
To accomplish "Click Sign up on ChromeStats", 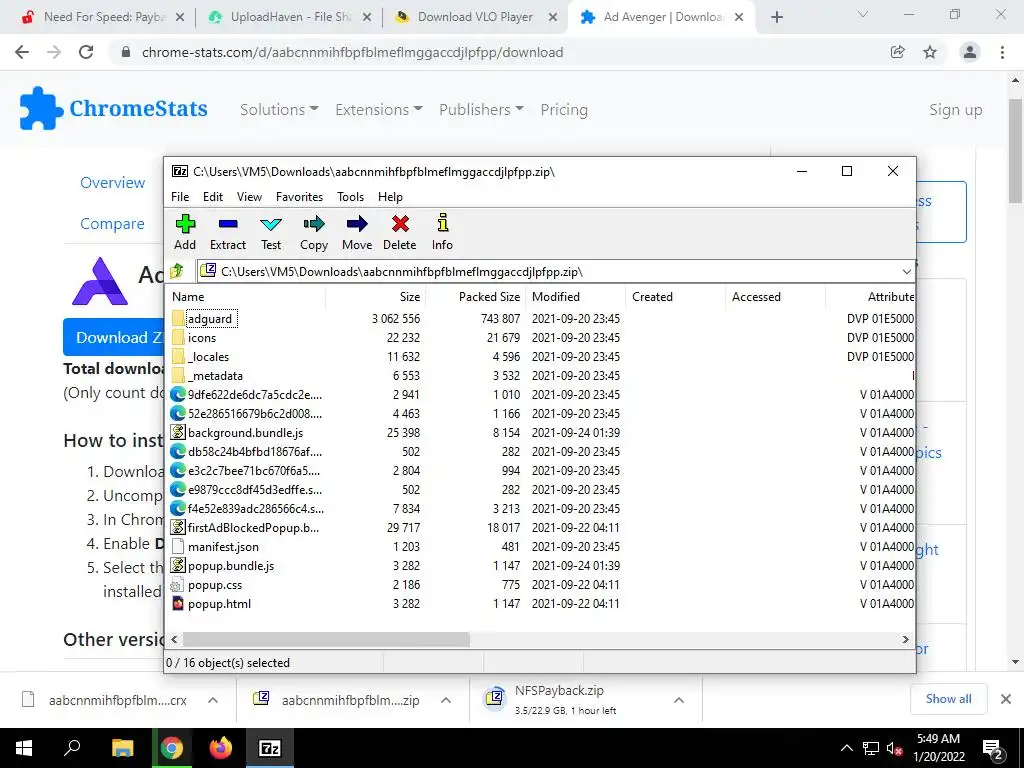I will tap(955, 110).
